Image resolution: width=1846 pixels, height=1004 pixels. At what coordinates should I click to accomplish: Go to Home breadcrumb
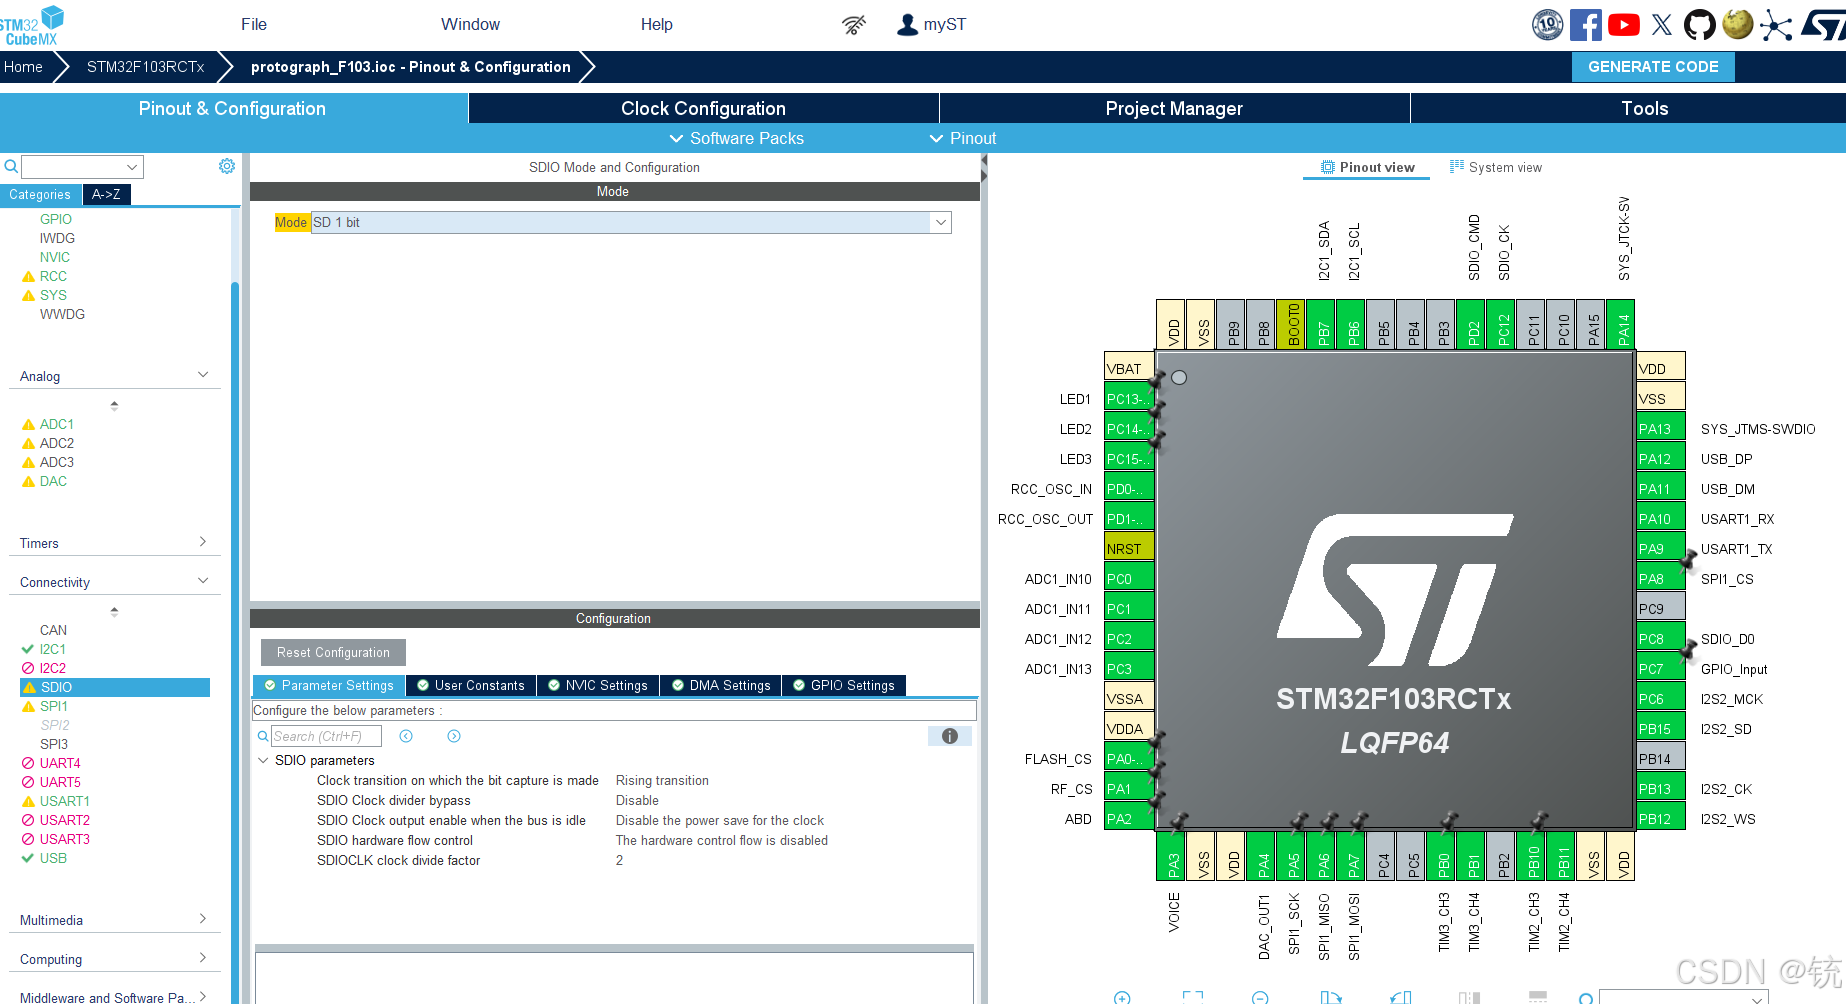(x=23, y=67)
